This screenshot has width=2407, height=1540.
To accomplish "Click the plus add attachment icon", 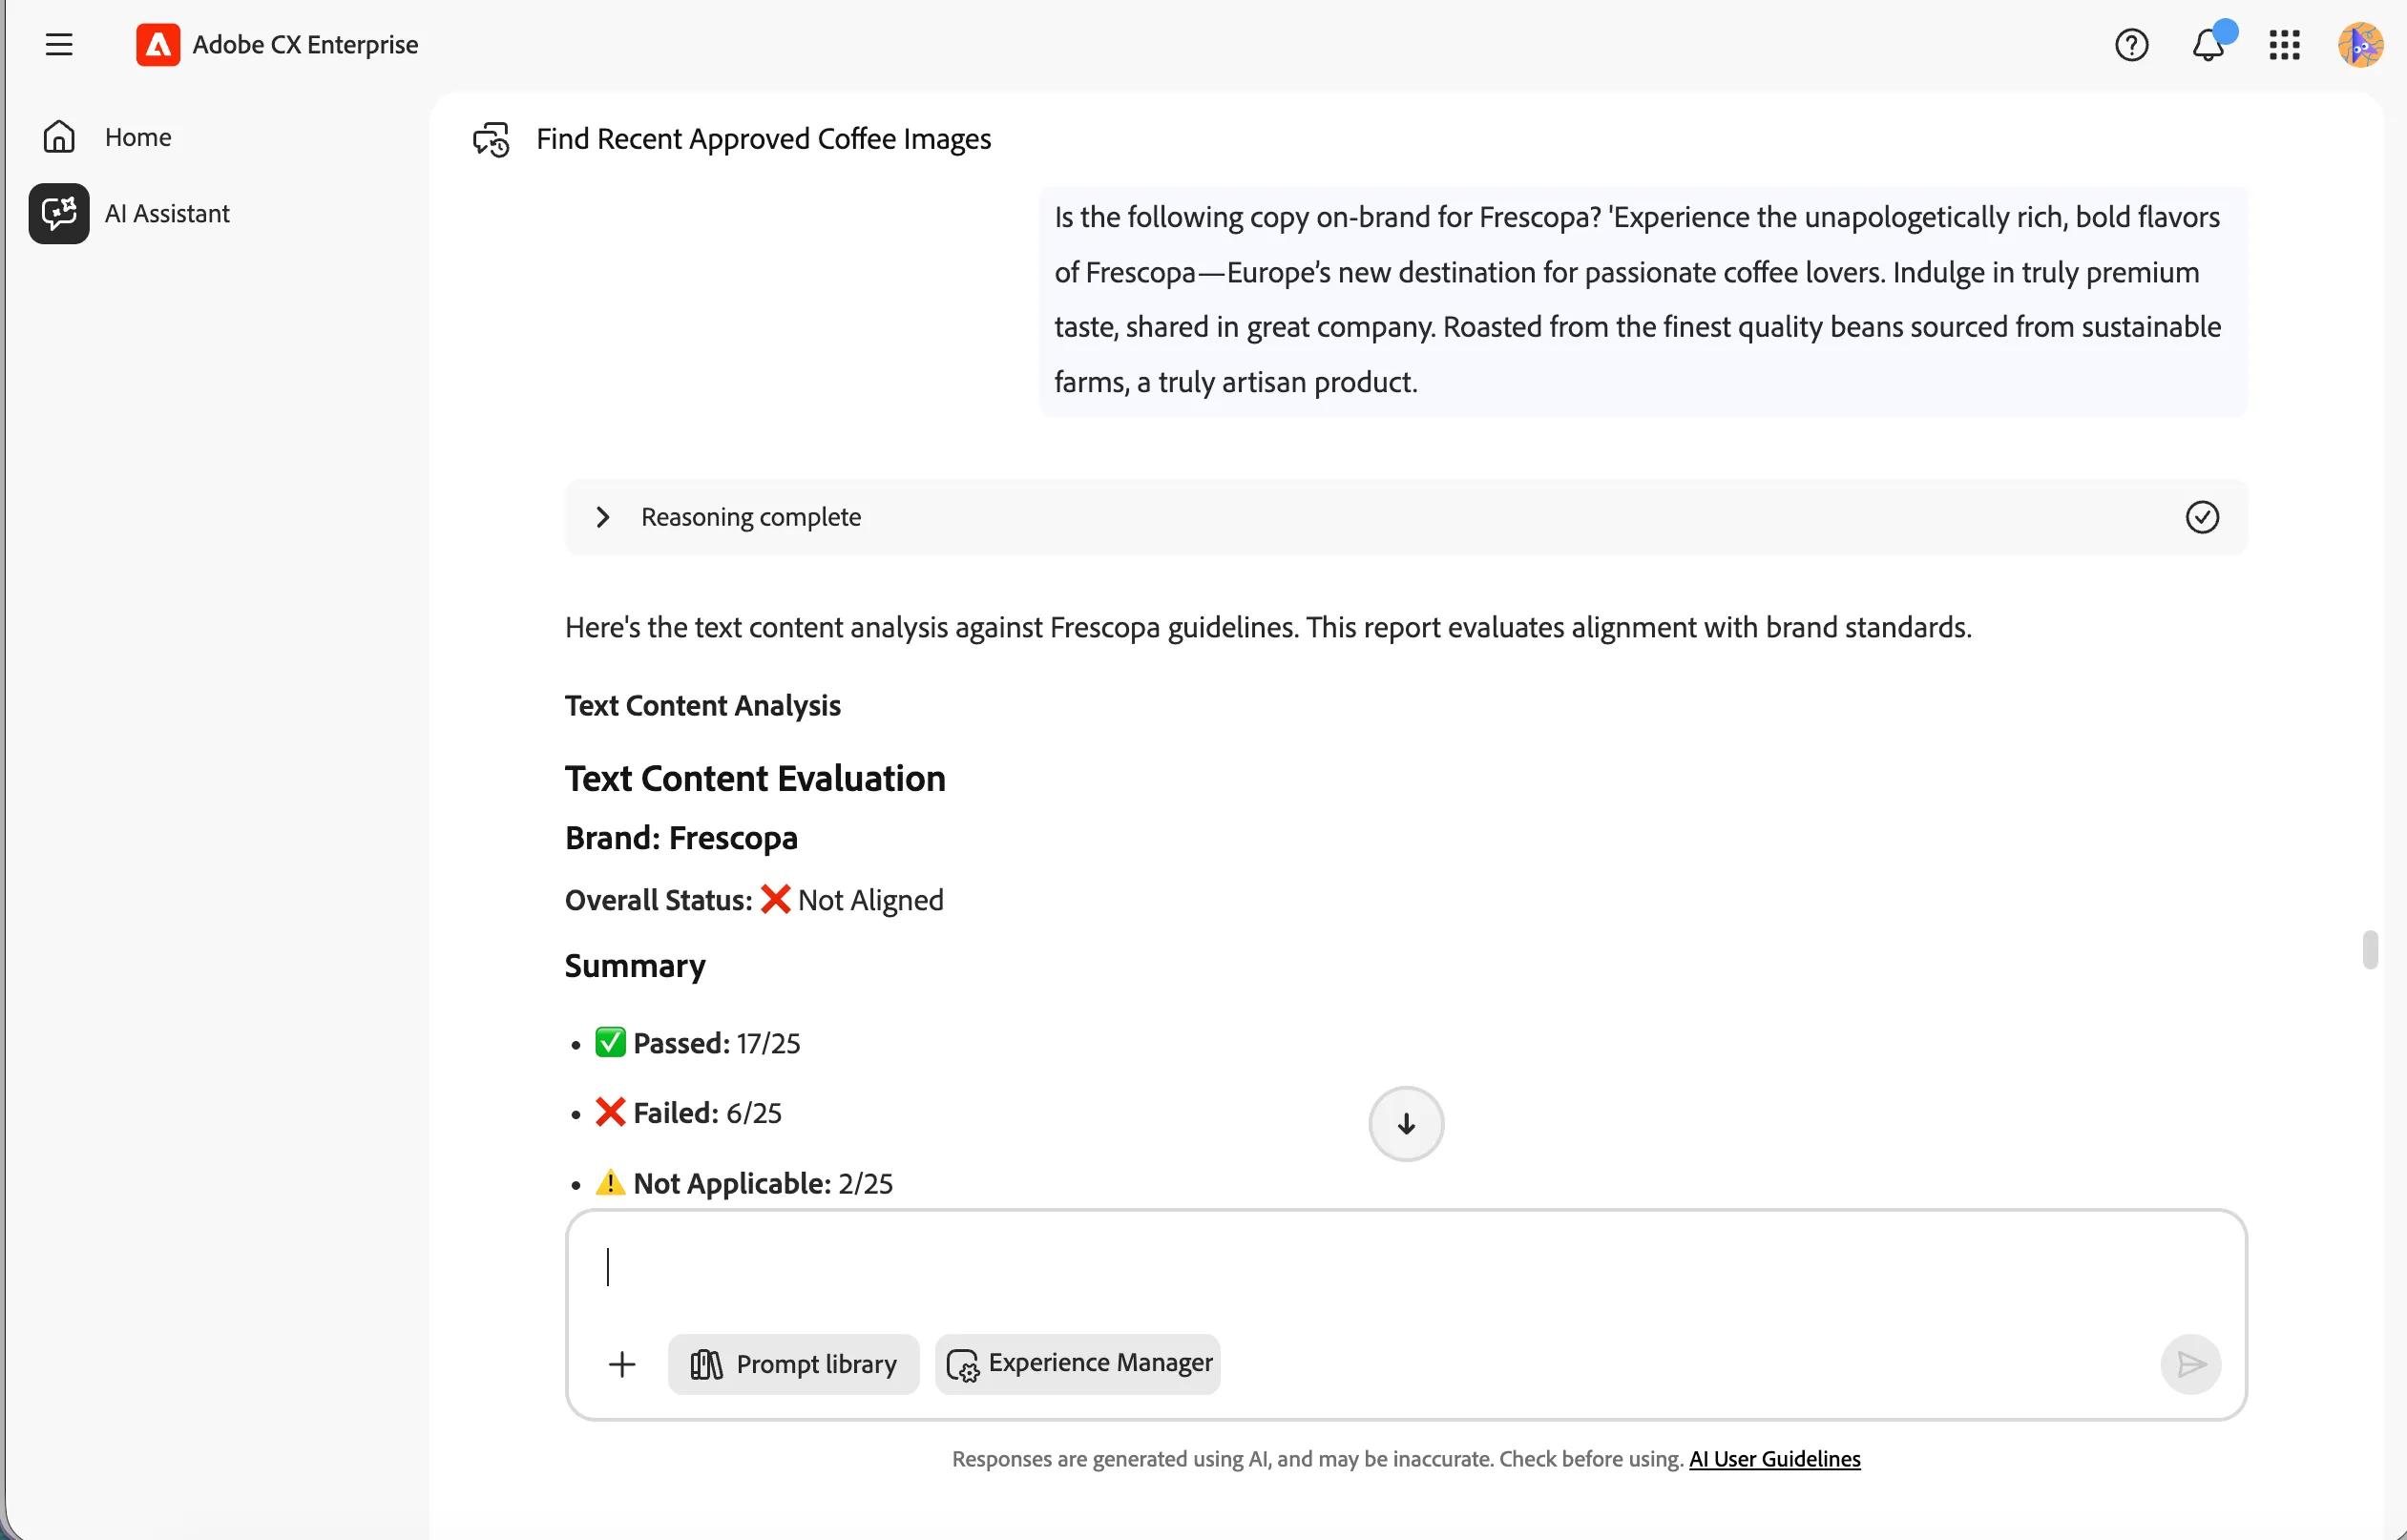I will click(622, 1364).
